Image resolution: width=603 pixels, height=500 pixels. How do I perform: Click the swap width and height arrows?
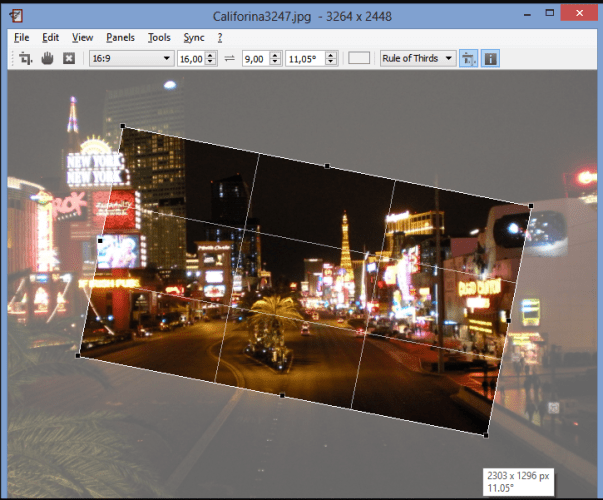[229, 59]
